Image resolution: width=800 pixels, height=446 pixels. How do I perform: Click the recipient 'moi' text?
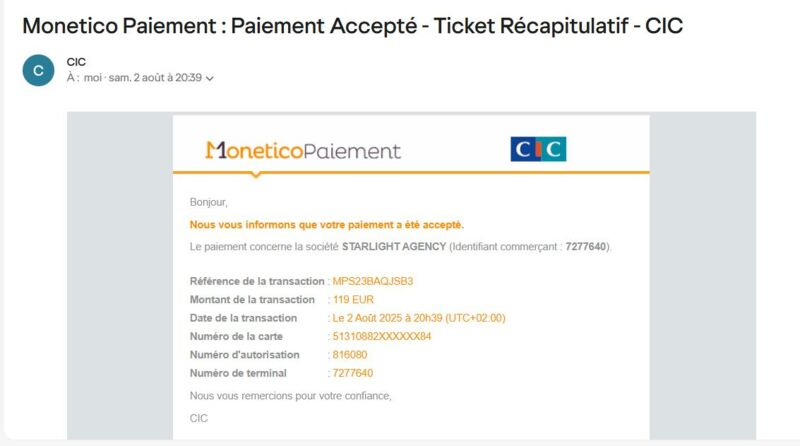pos(92,78)
